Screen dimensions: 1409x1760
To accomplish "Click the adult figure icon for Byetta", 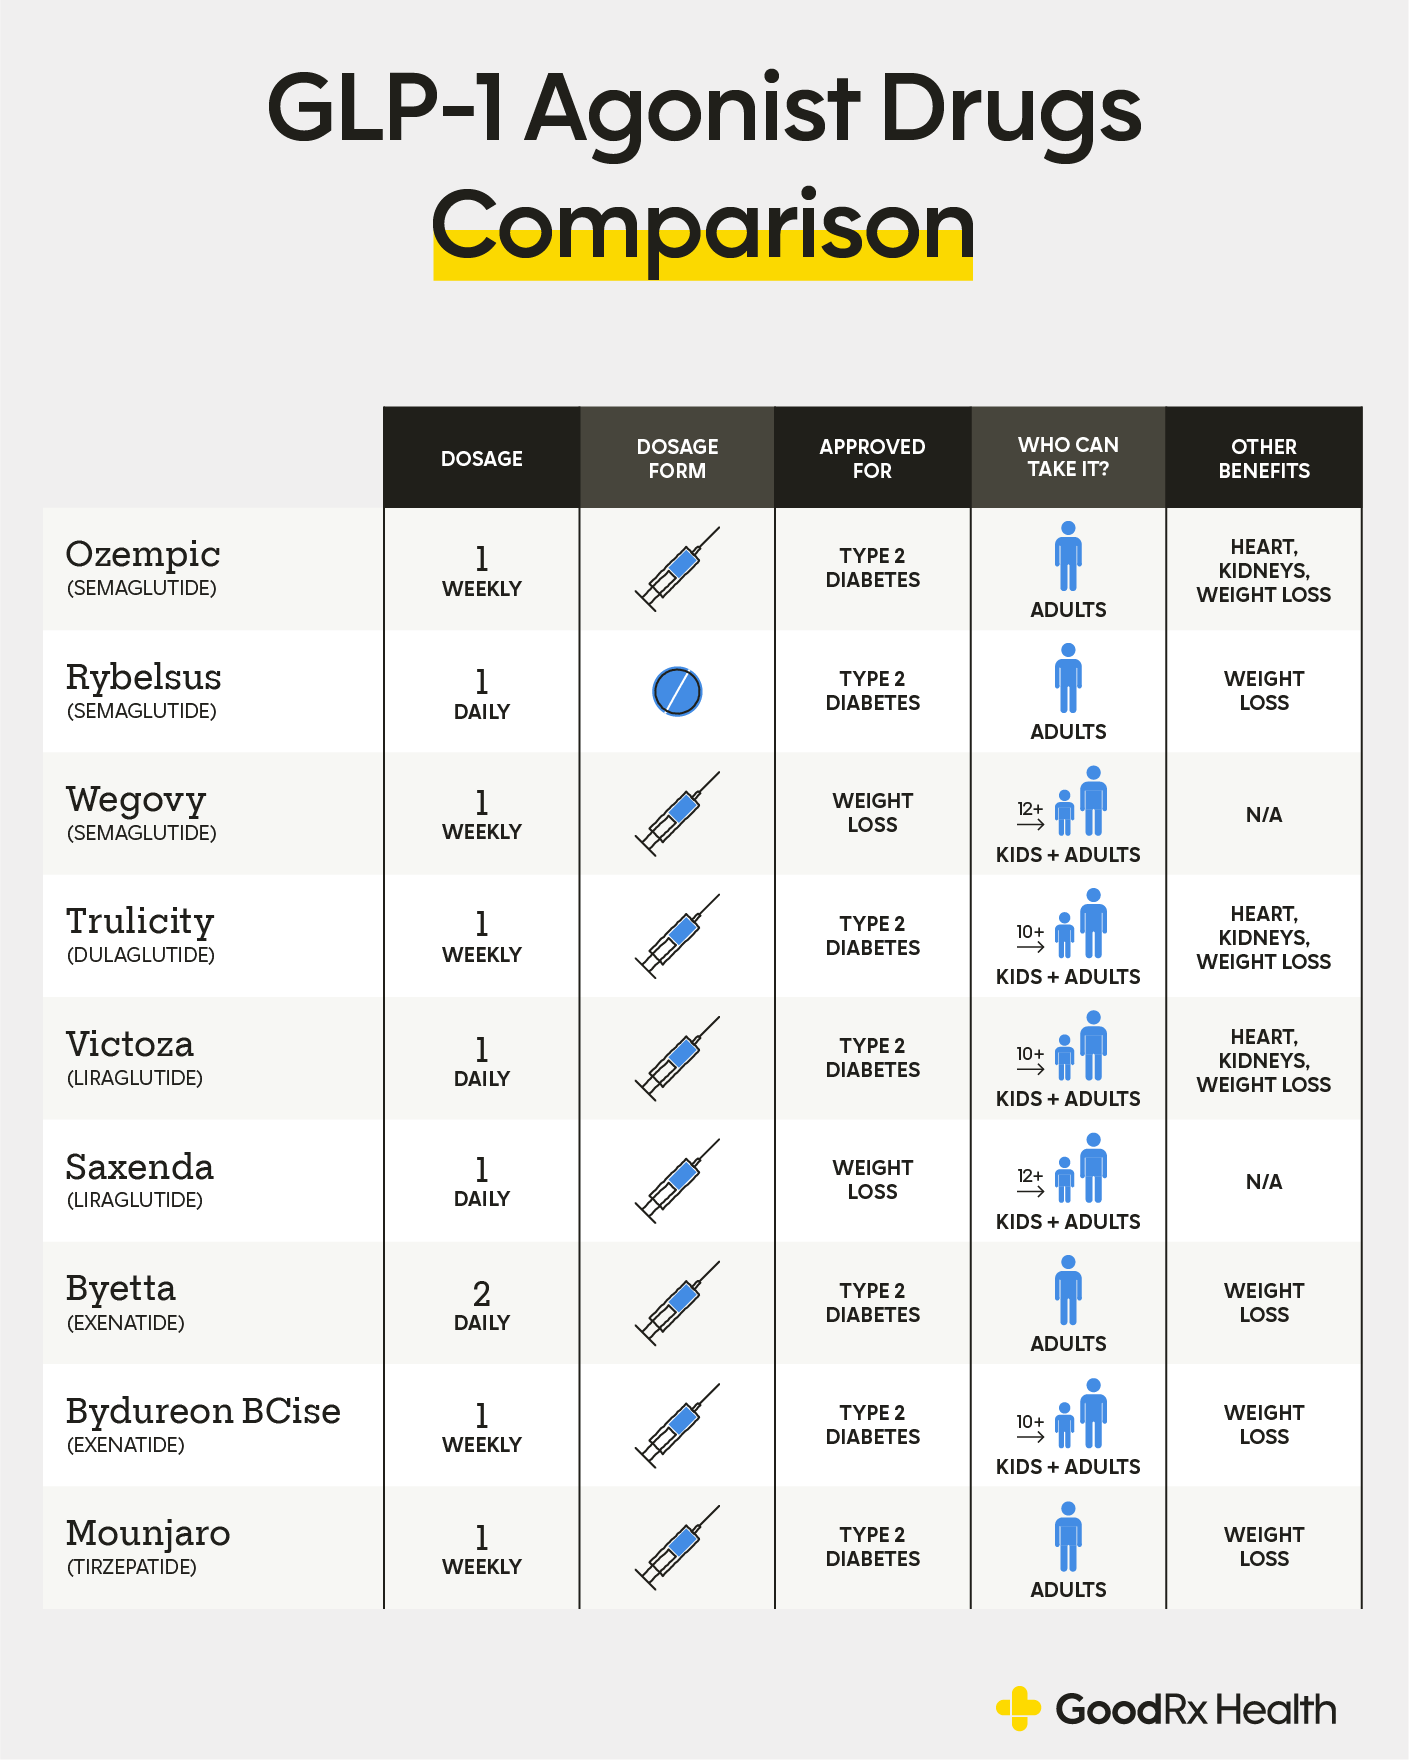I will pyautogui.click(x=1068, y=1291).
